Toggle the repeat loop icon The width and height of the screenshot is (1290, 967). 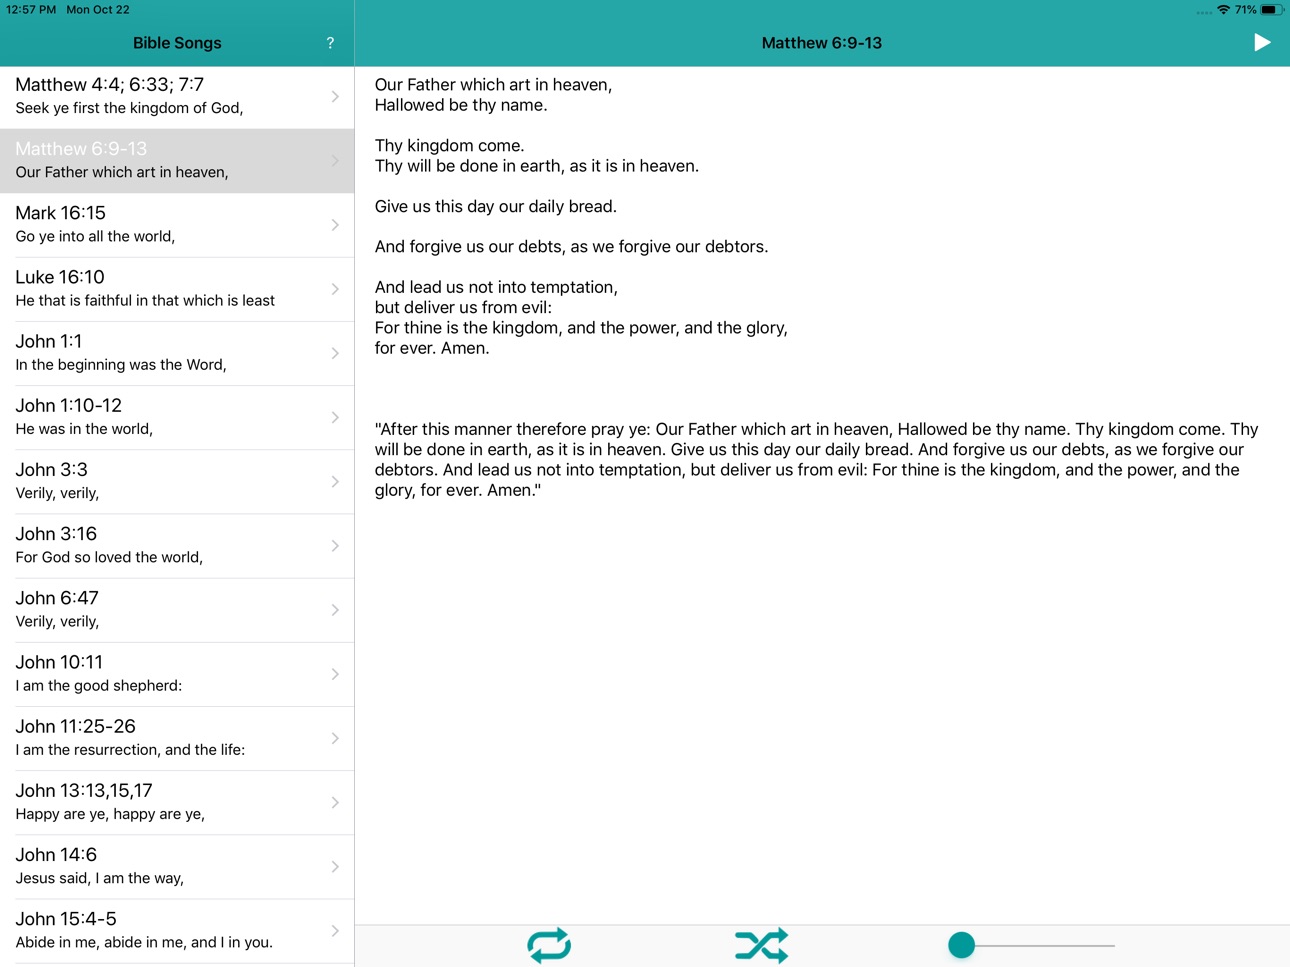click(549, 945)
